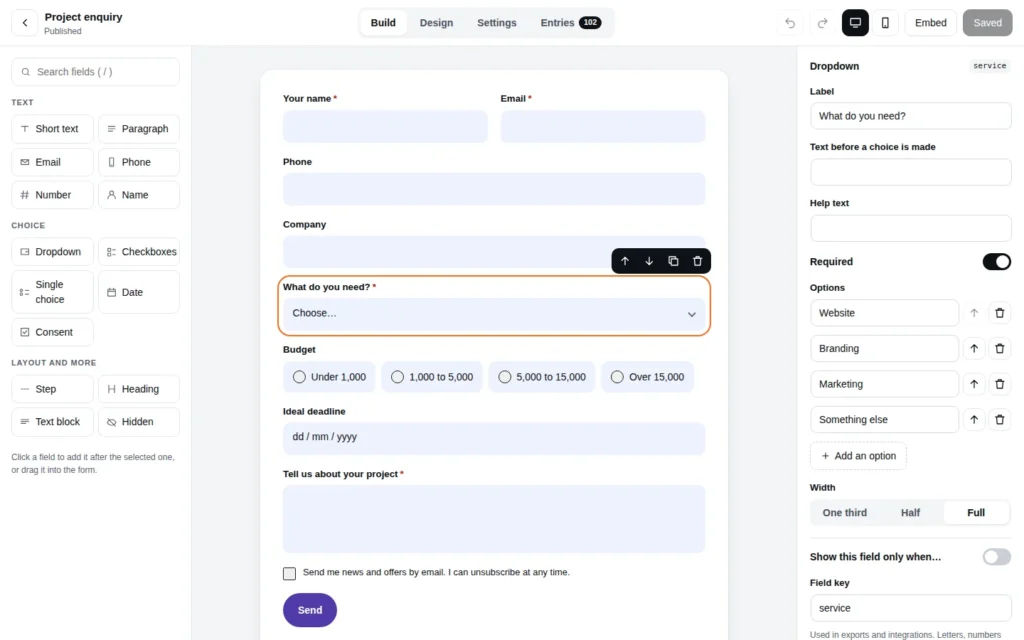Viewport: 1024px width, 640px height.
Task: Delete the Marketing option
Action: (x=999, y=384)
